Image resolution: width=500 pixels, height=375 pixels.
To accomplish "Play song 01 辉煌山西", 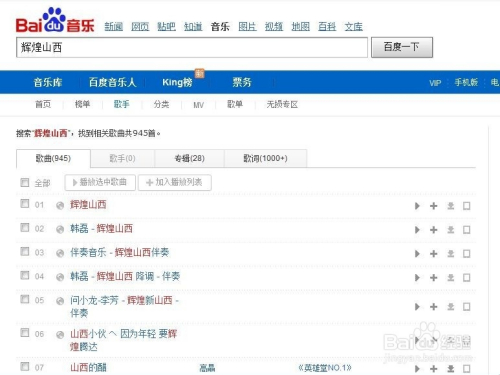I will click(417, 206).
